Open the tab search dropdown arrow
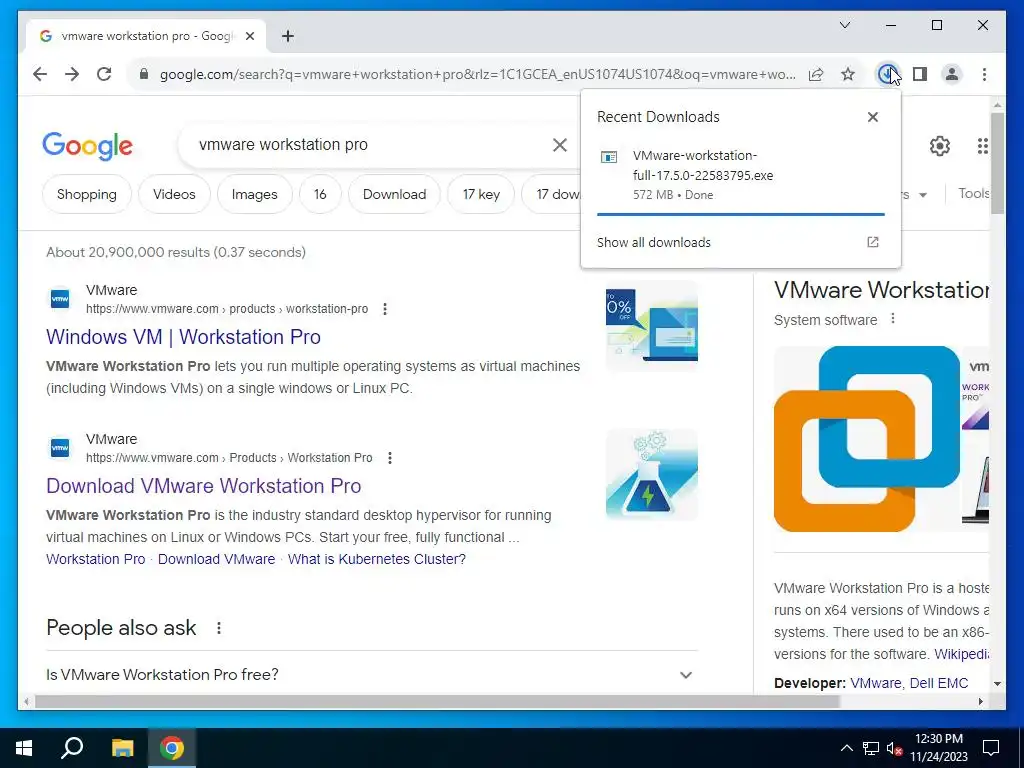The image size is (1024, 768). coord(844,25)
